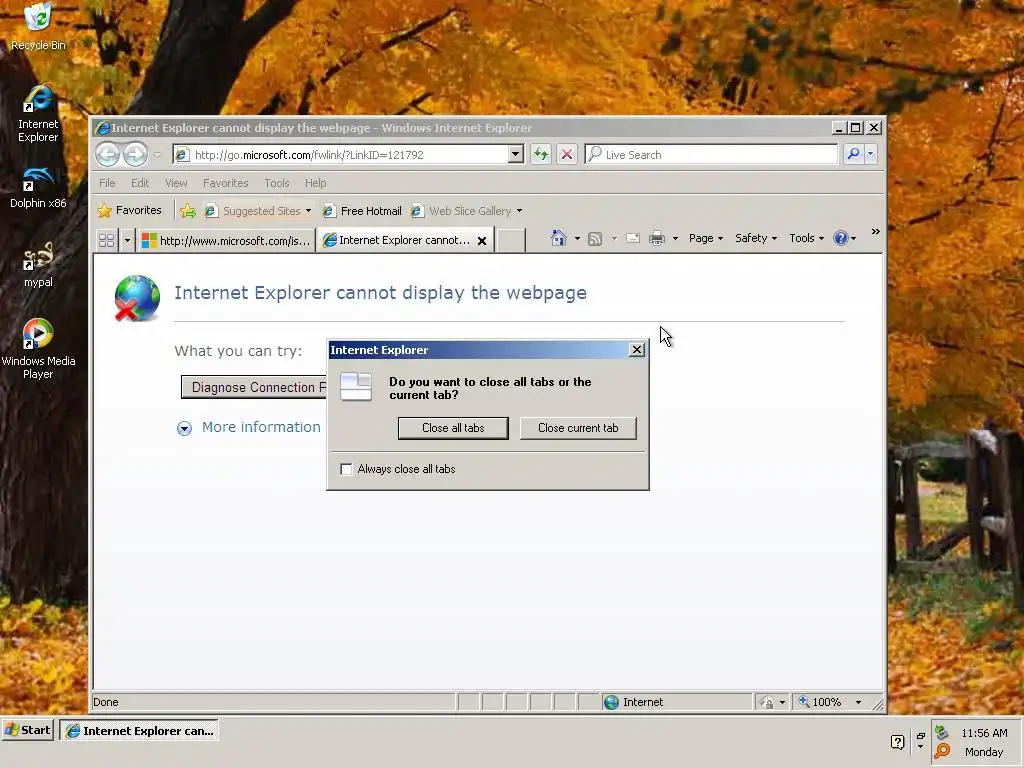Click the Forward navigation arrow

point(135,155)
